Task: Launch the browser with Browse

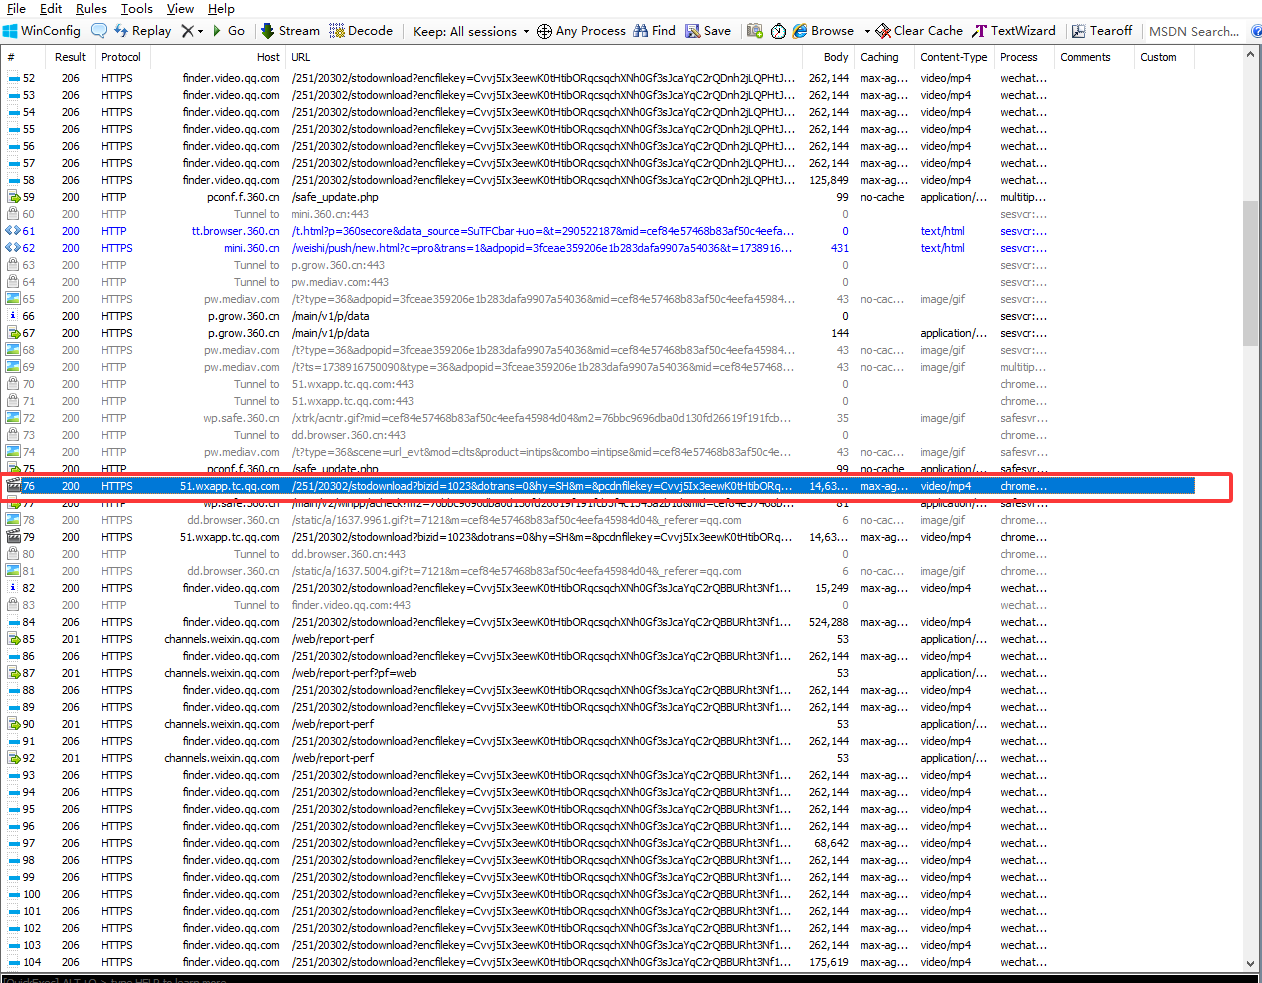Action: point(823,31)
